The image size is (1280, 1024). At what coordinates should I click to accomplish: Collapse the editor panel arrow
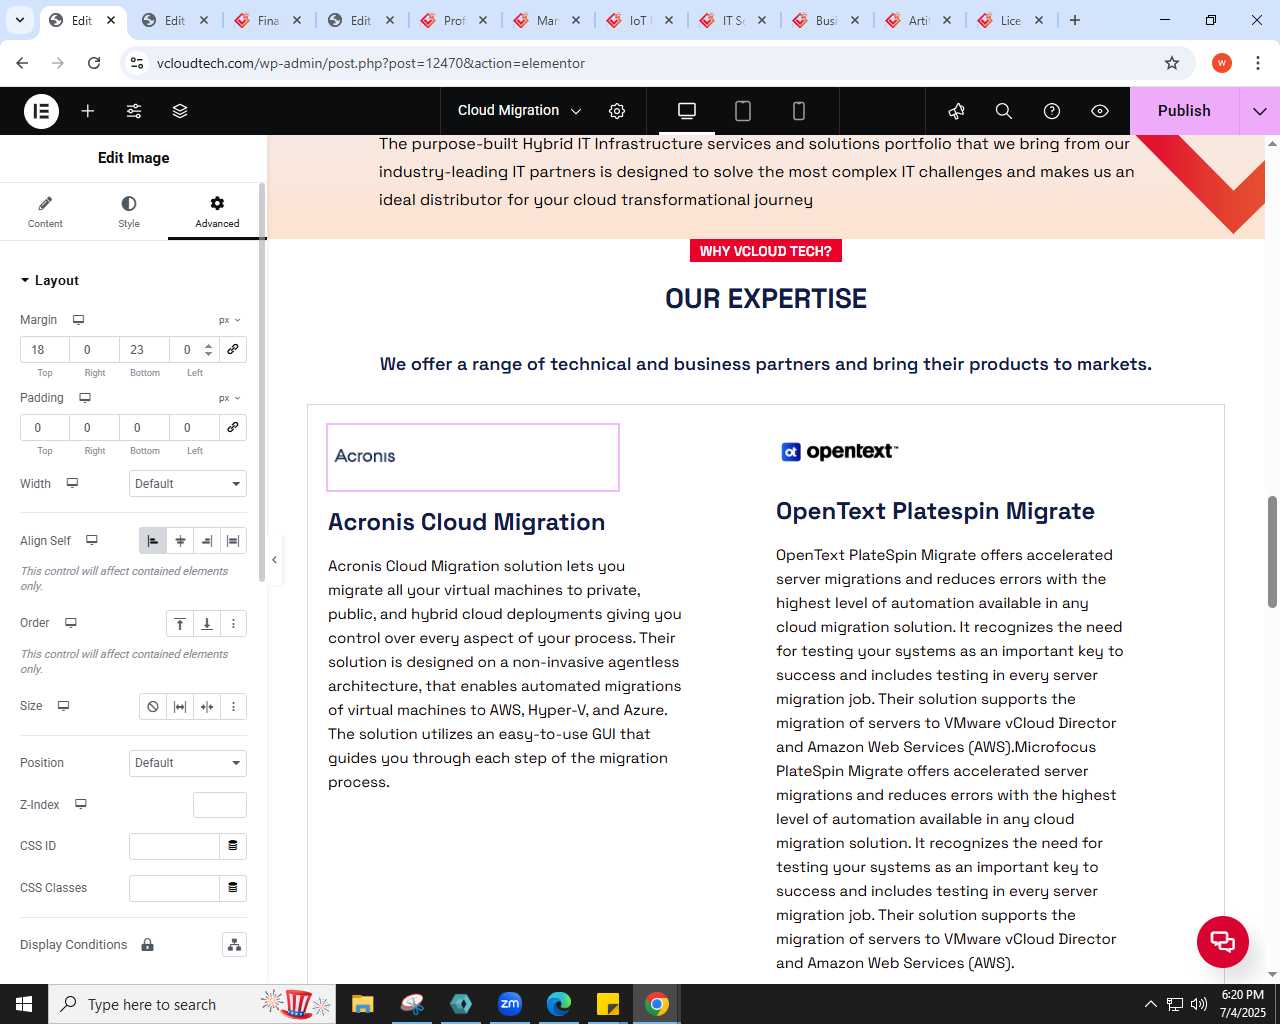(x=274, y=560)
